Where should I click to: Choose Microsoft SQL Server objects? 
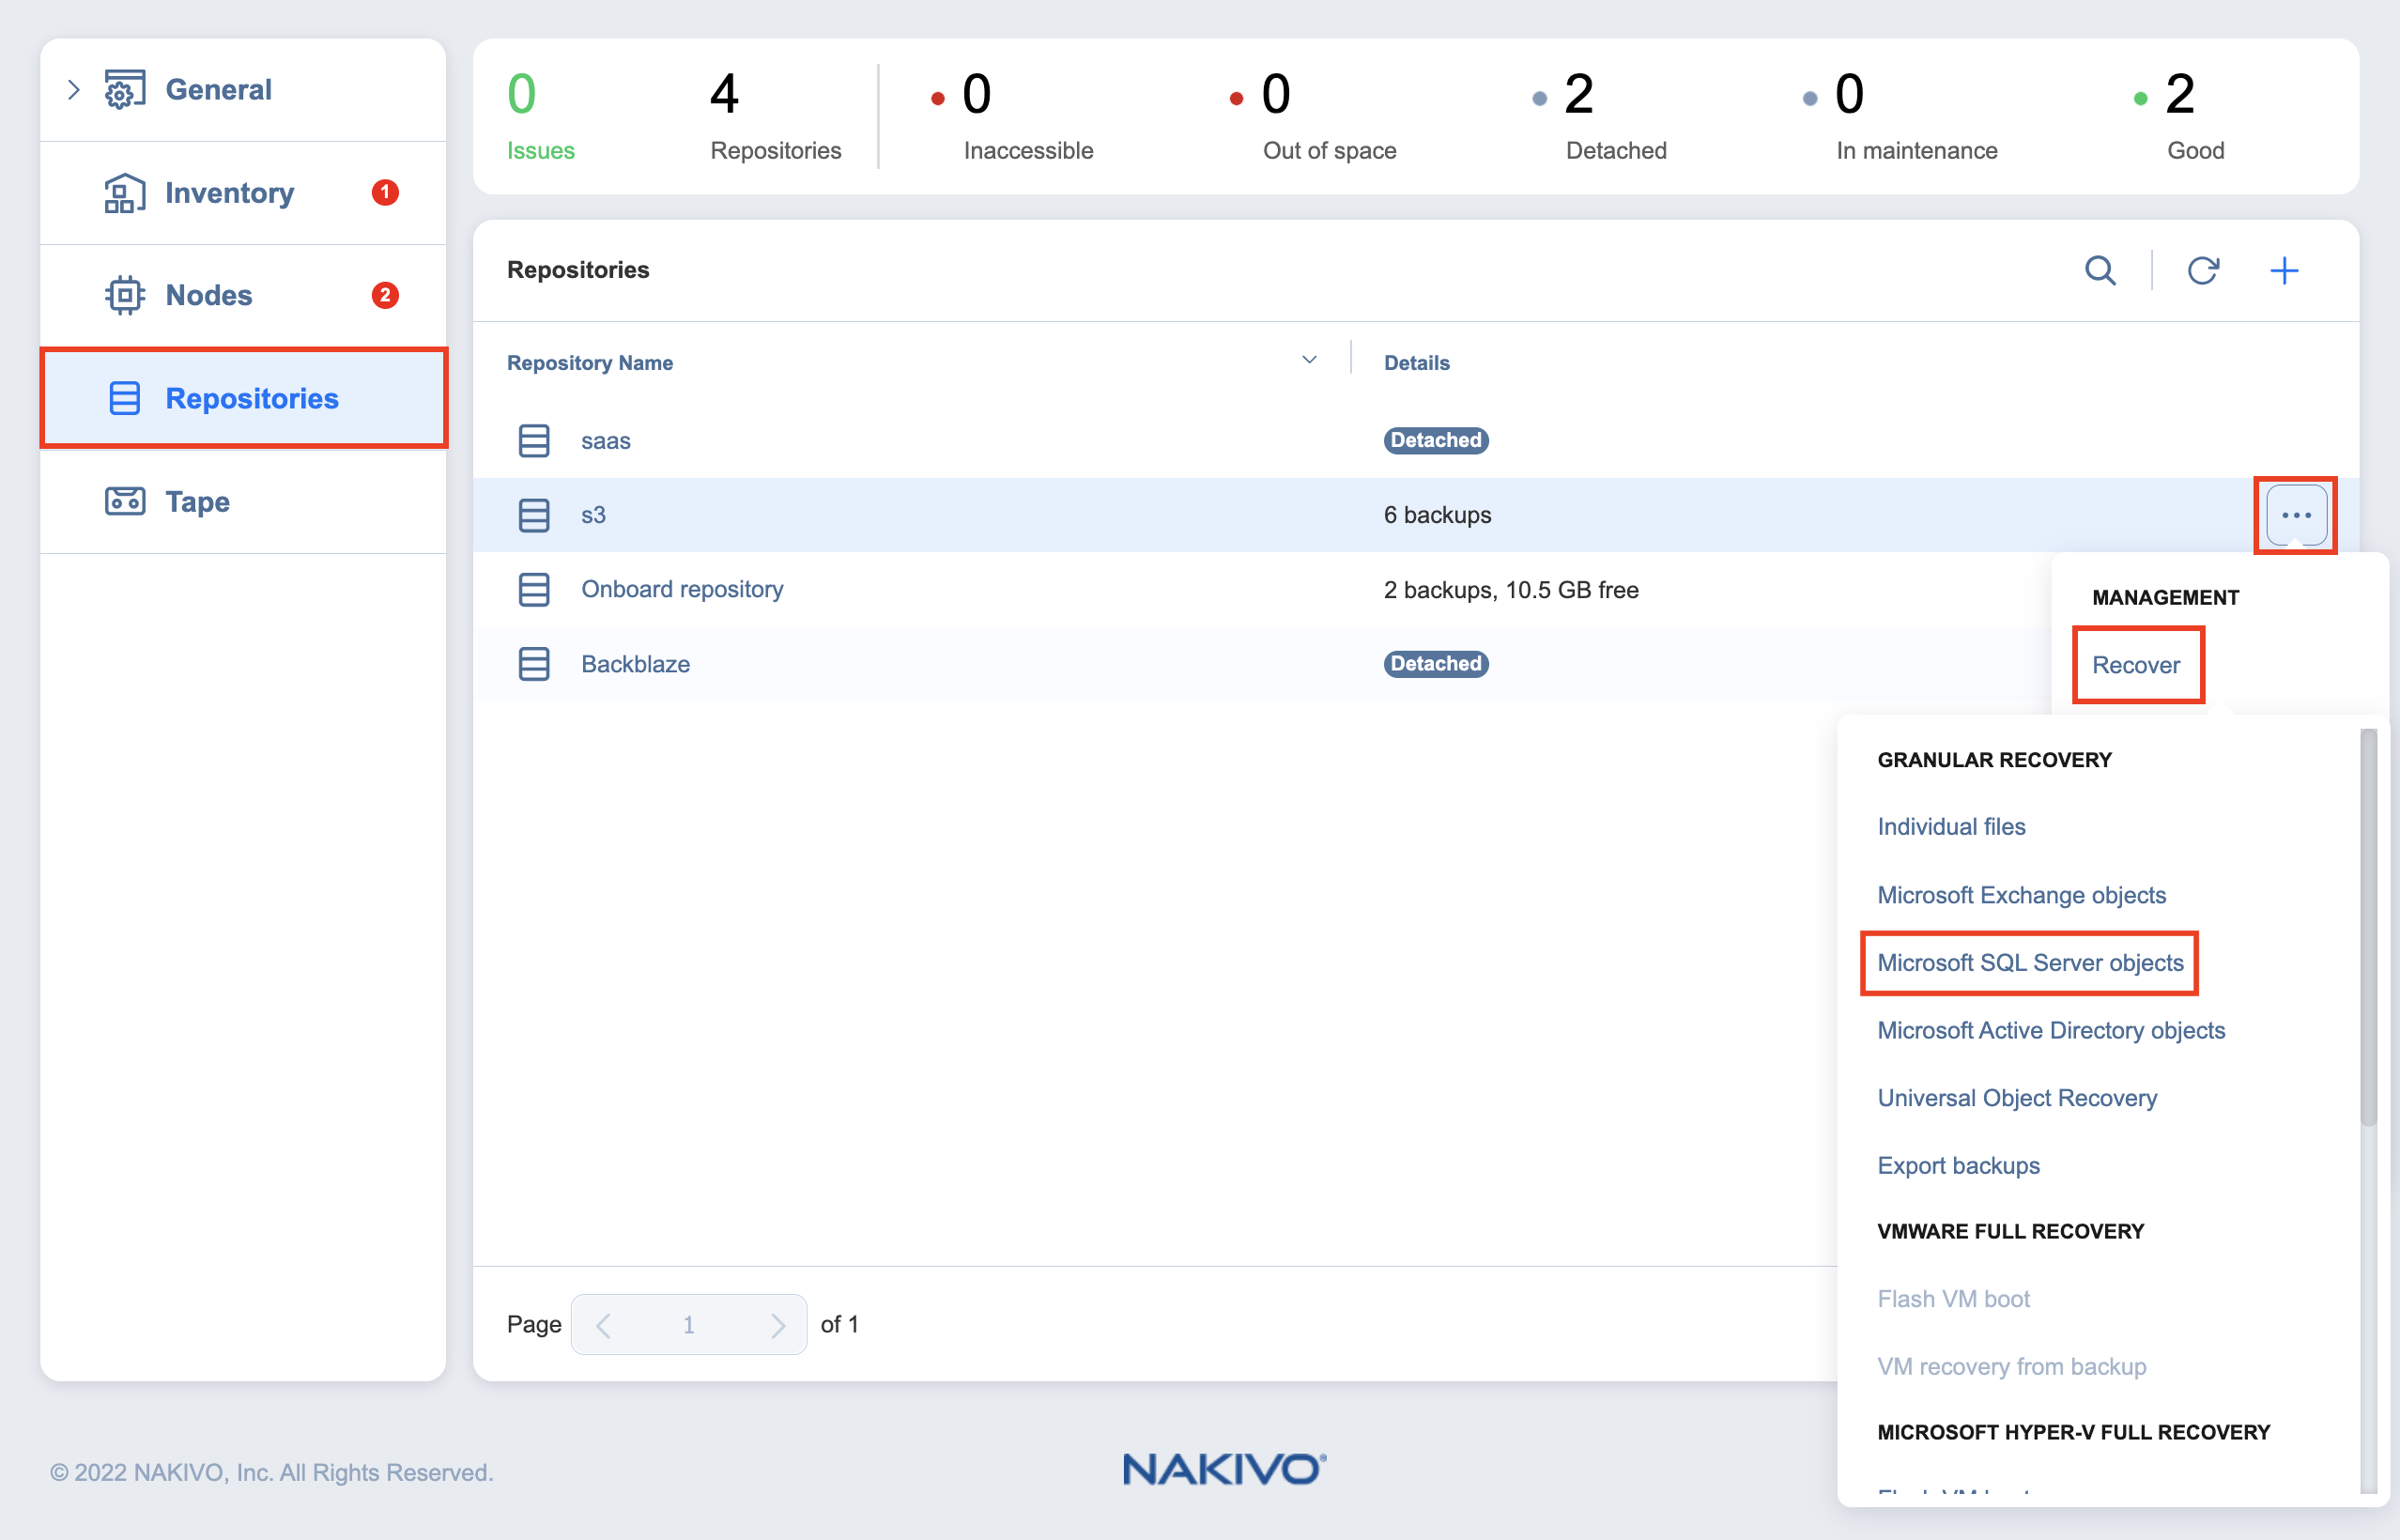pyautogui.click(x=2030, y=963)
